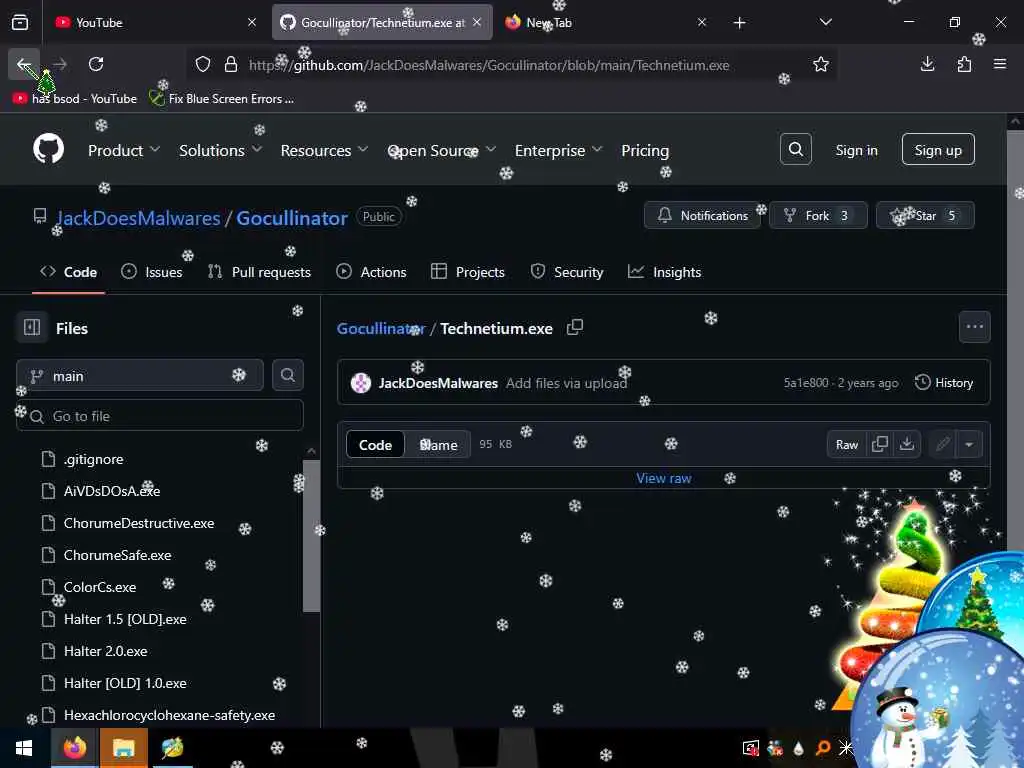This screenshot has height=768, width=1024.
Task: Open the commit History link
Action: (x=944, y=383)
